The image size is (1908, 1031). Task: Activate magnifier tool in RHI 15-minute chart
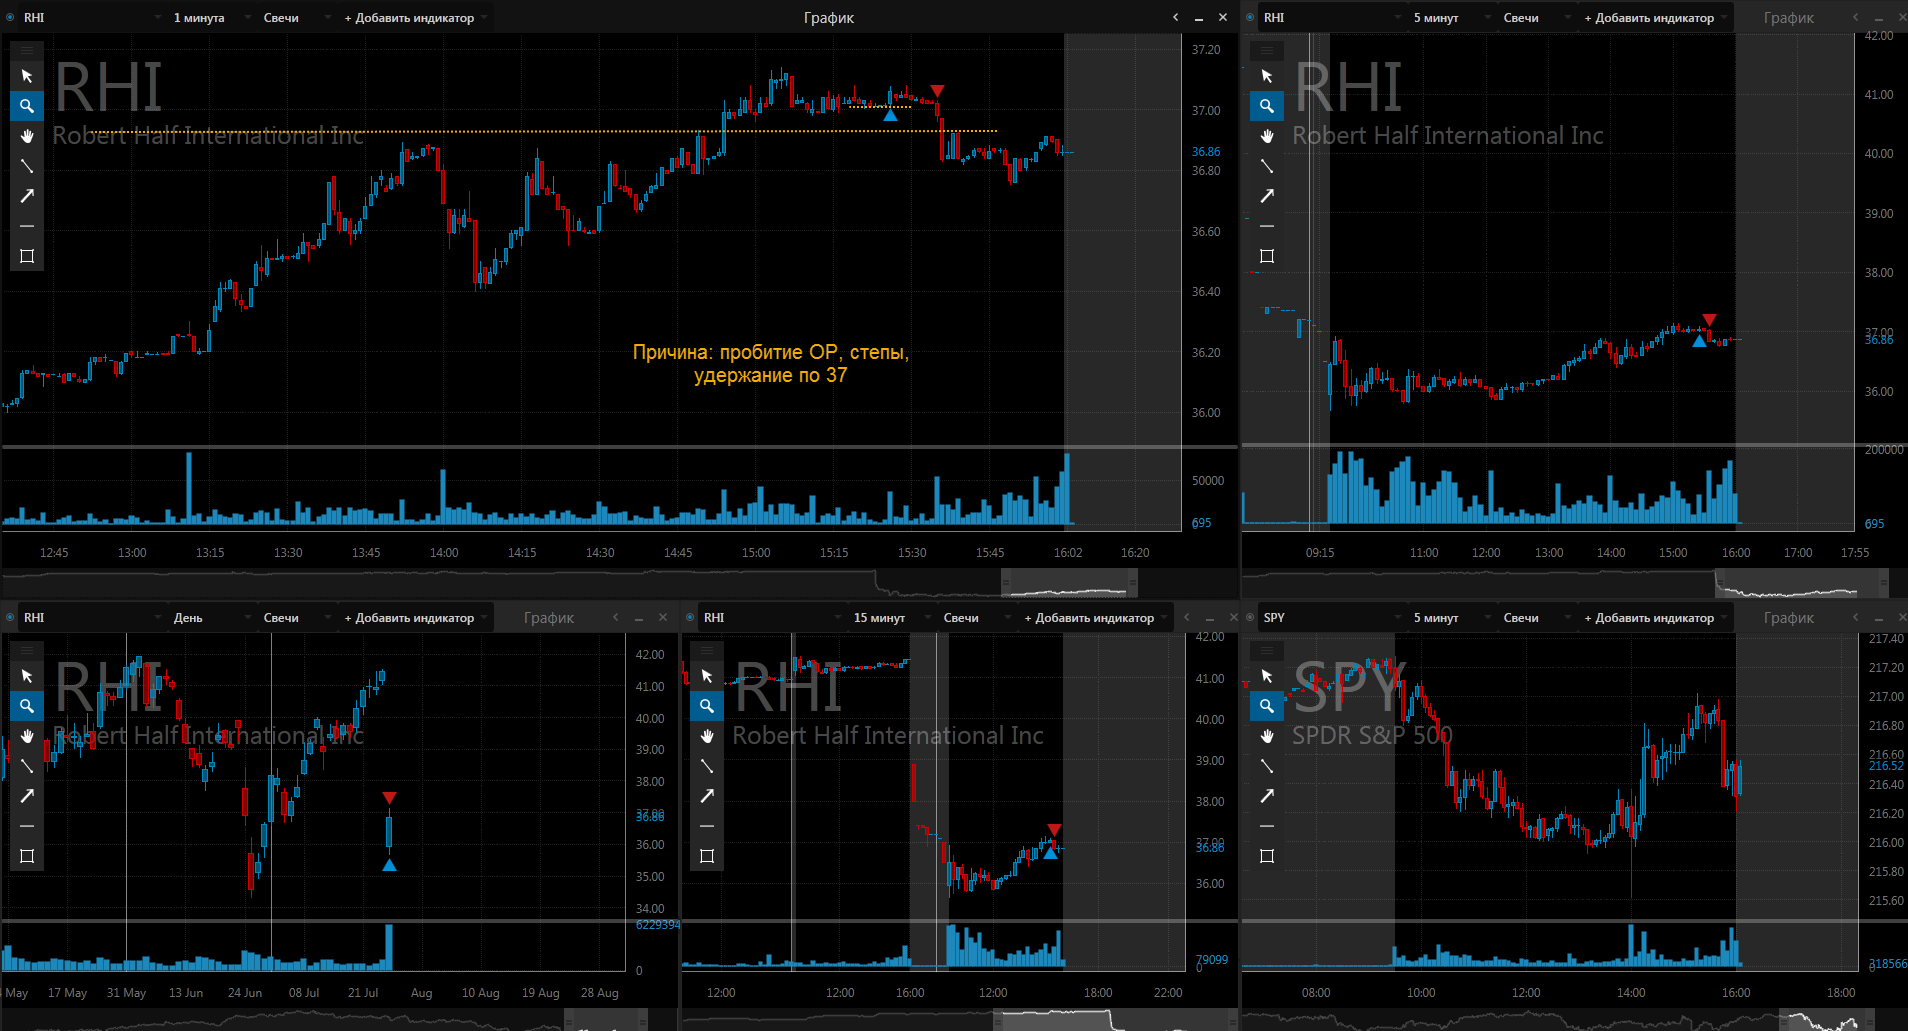[707, 706]
